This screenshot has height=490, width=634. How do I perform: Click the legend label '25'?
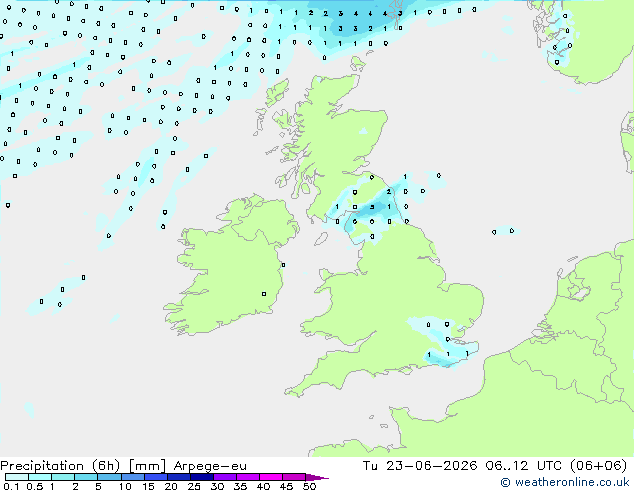(194, 486)
